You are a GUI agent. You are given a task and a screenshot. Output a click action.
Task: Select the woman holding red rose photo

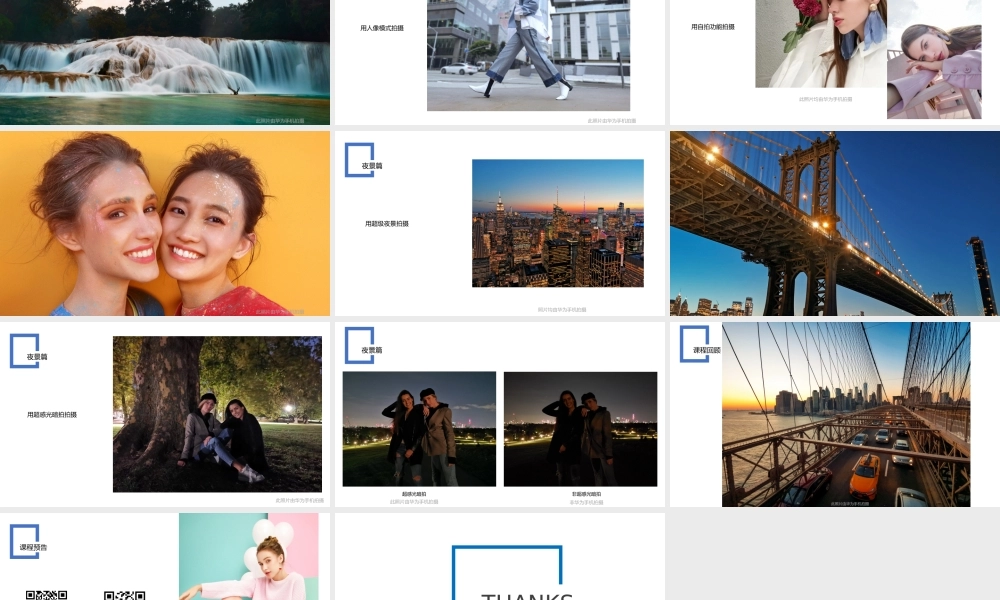point(820,44)
